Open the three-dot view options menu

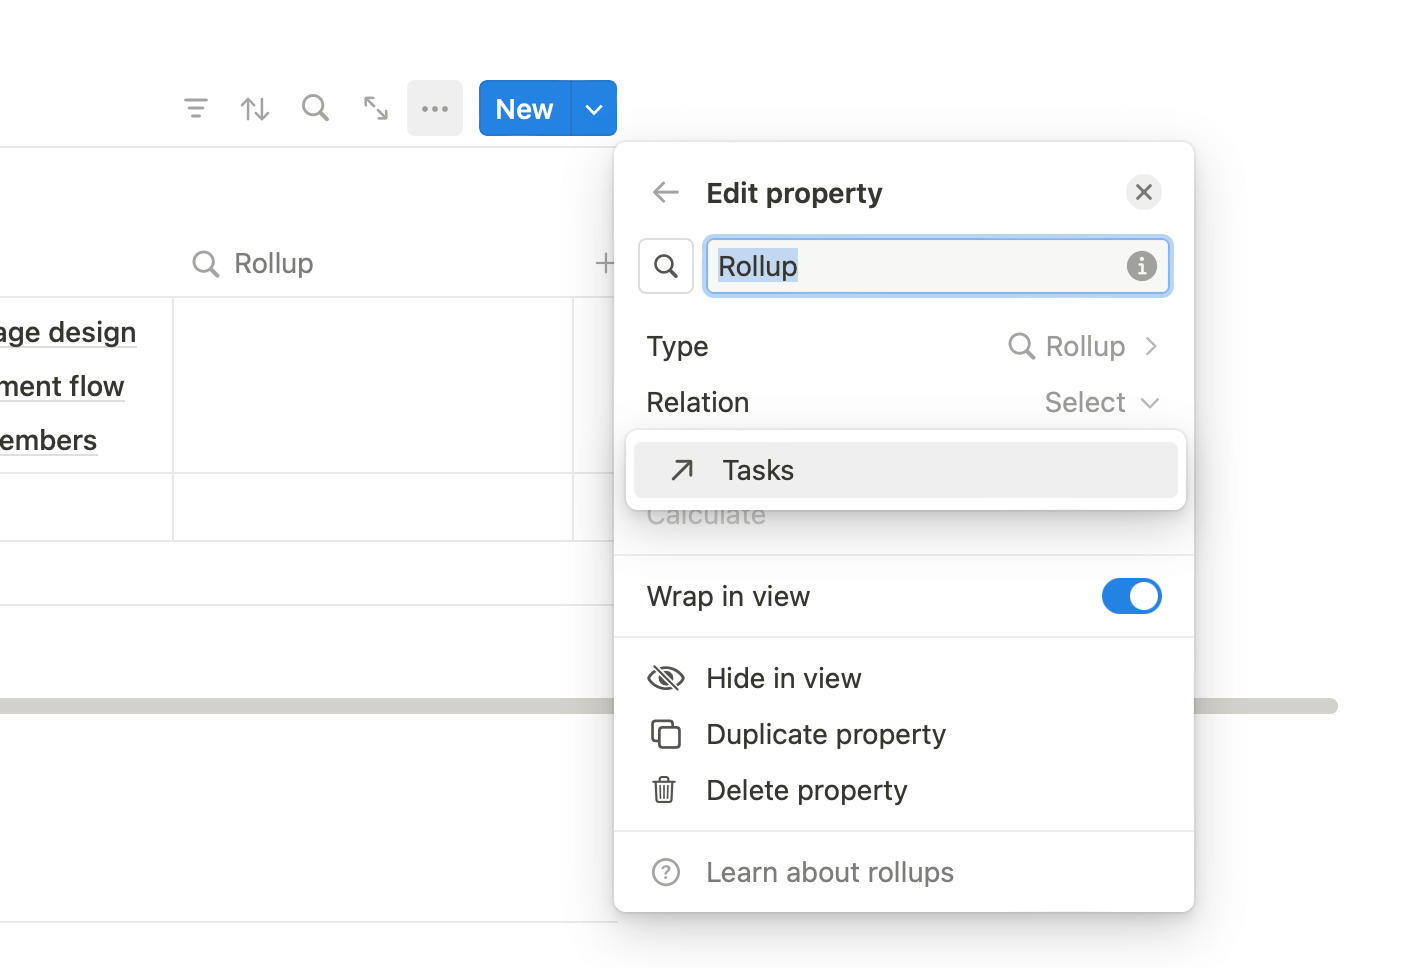click(x=435, y=108)
